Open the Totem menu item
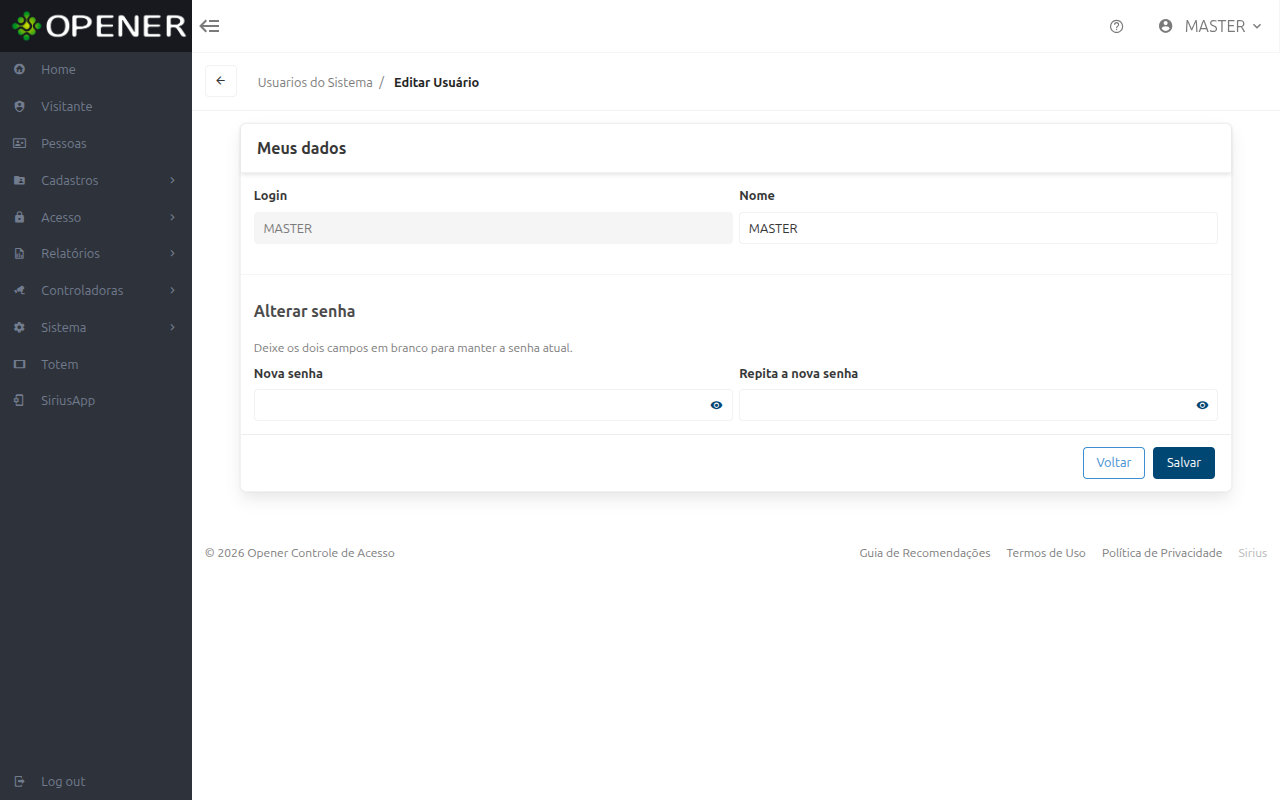Viewport: 1280px width, 800px height. pos(96,364)
